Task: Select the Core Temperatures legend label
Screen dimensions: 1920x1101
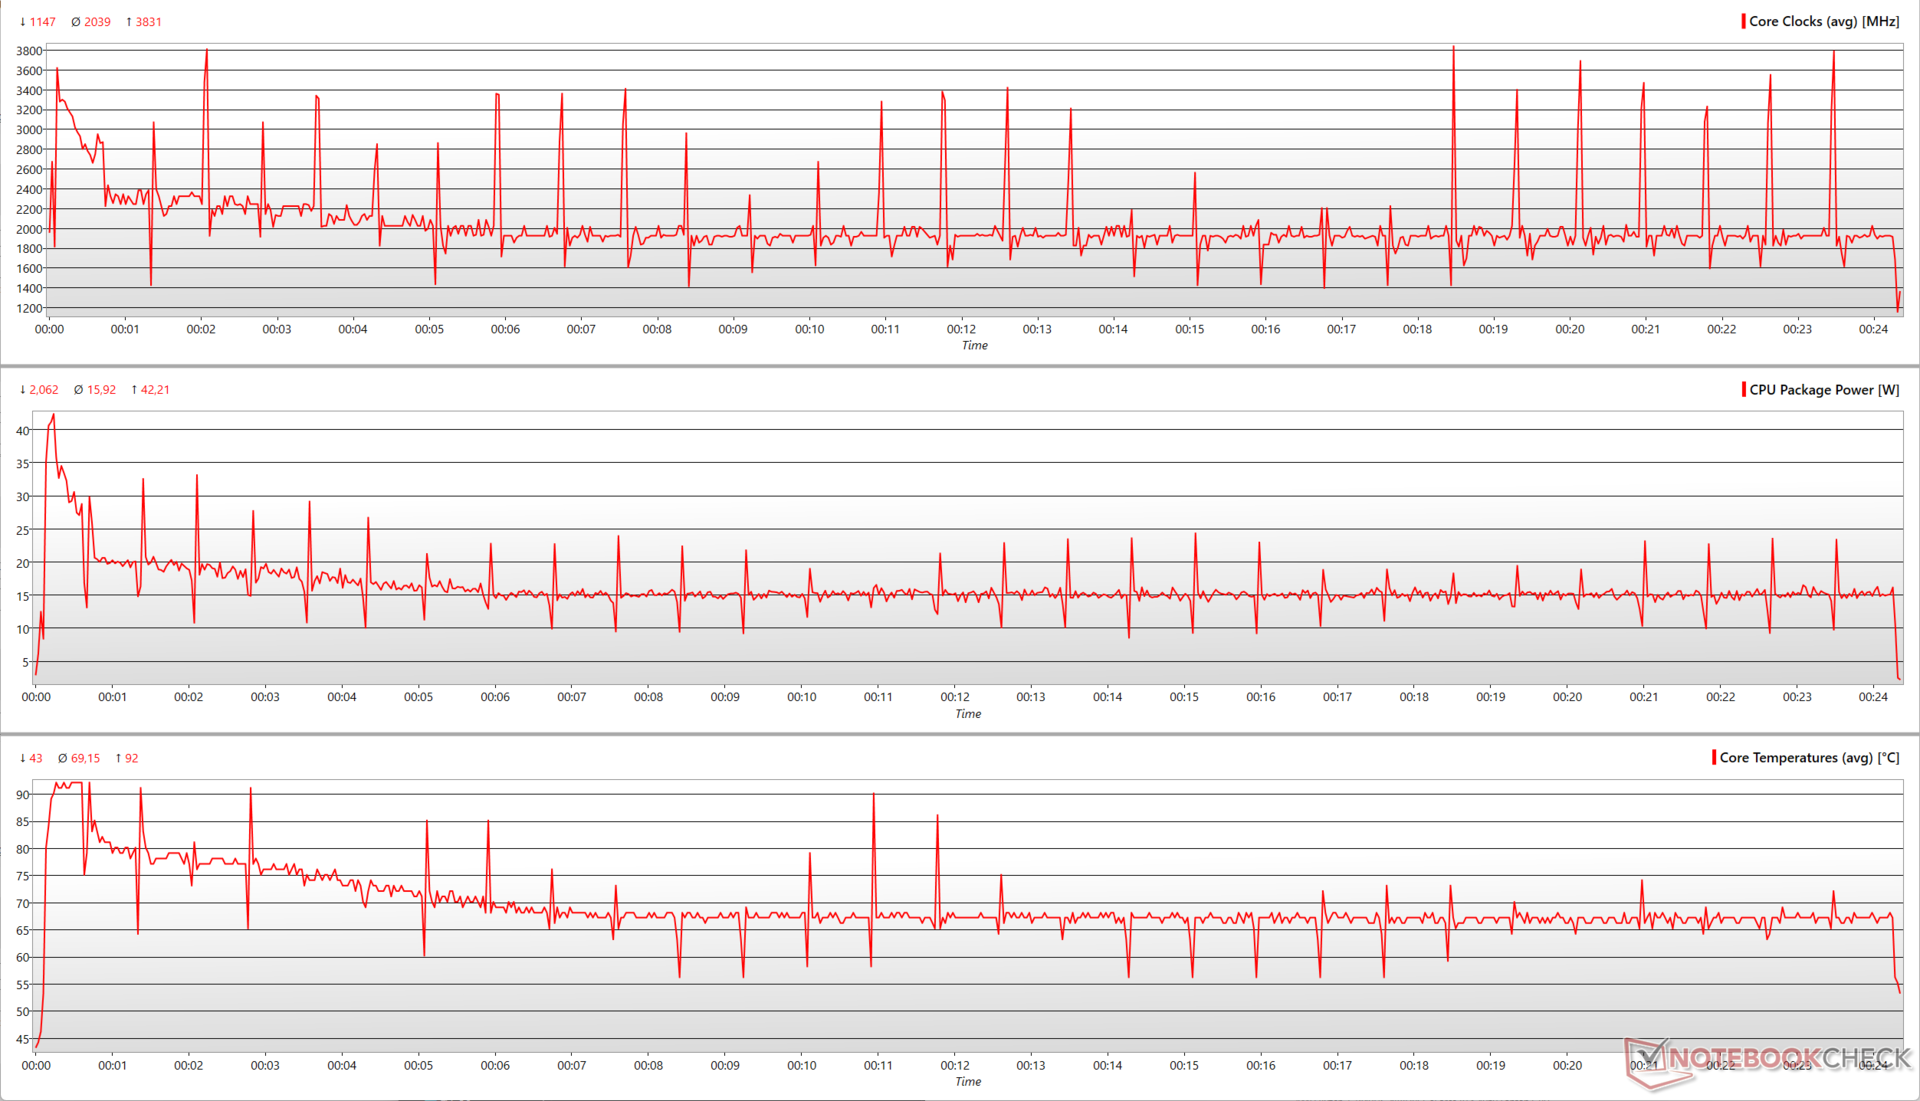Action: [x=1808, y=758]
